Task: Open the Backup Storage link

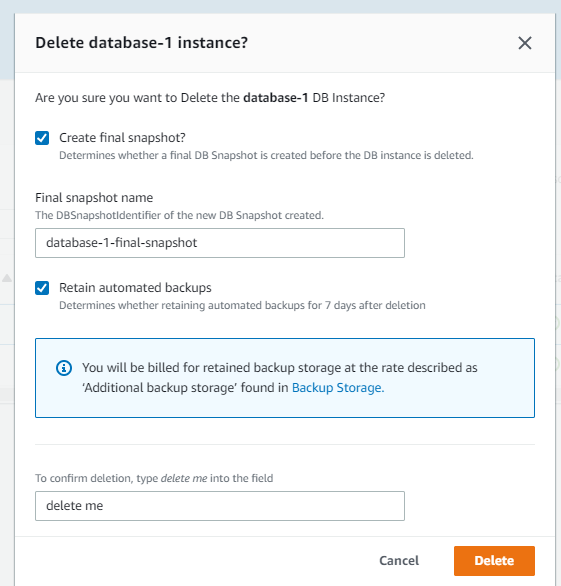Action: point(338,388)
